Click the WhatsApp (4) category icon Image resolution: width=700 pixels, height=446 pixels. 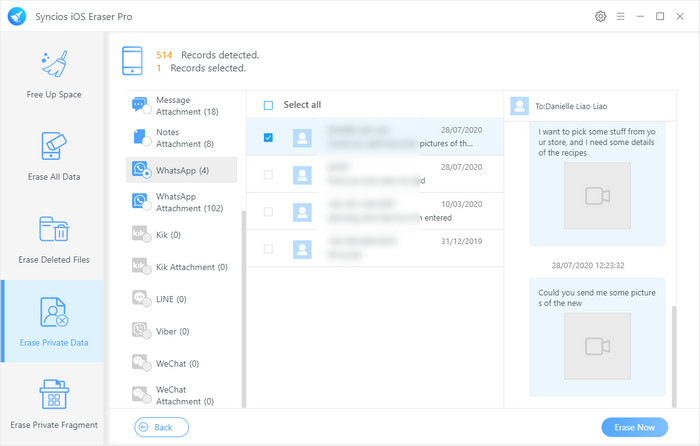tap(141, 170)
